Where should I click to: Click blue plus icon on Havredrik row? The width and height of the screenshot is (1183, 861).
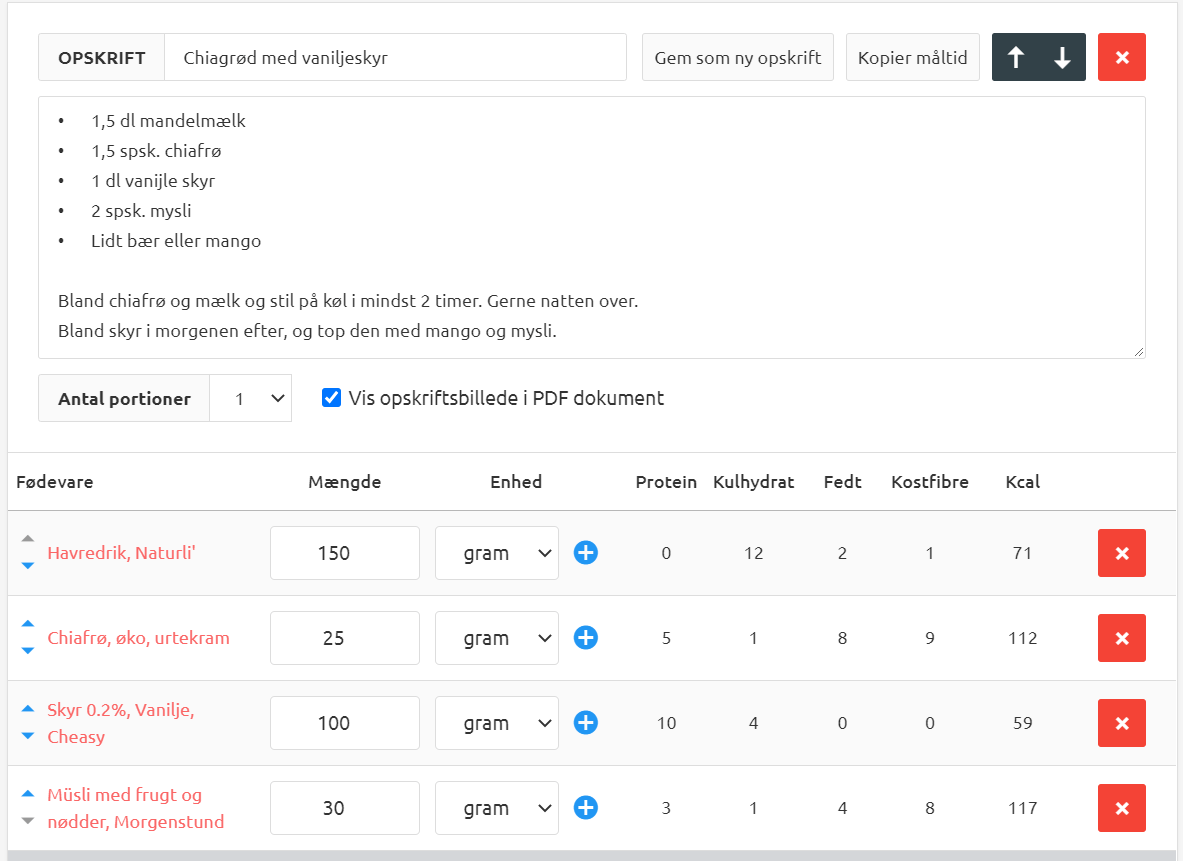pos(586,553)
